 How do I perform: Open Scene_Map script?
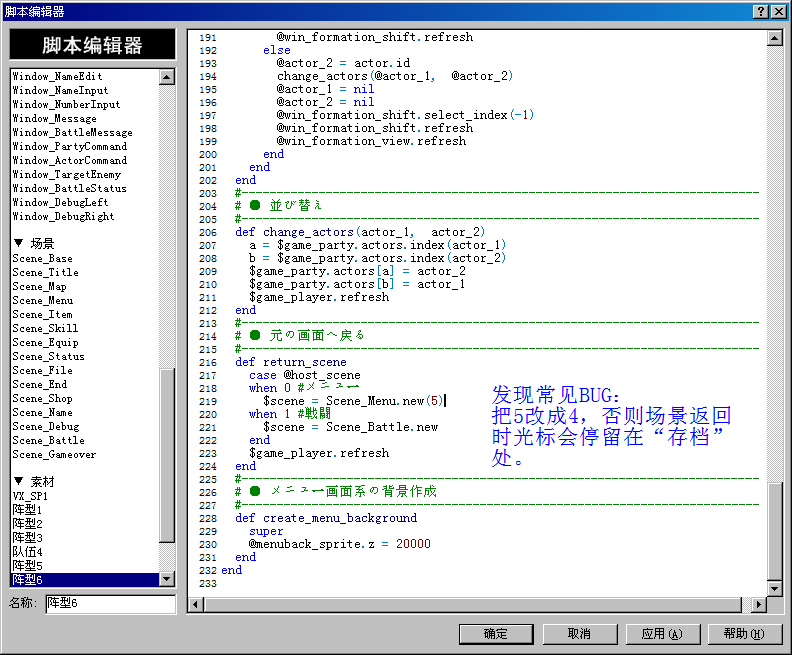click(x=39, y=287)
